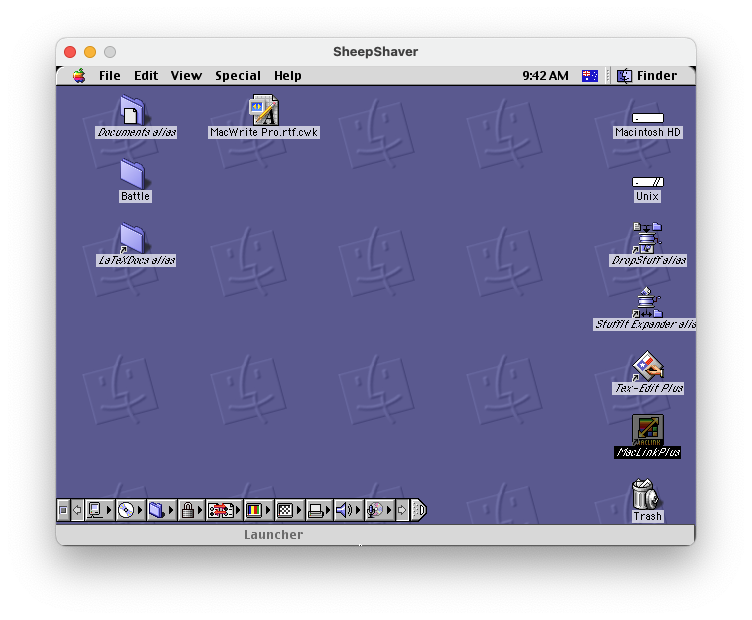The width and height of the screenshot is (752, 620).
Task: Open the Help menu
Action: [288, 76]
